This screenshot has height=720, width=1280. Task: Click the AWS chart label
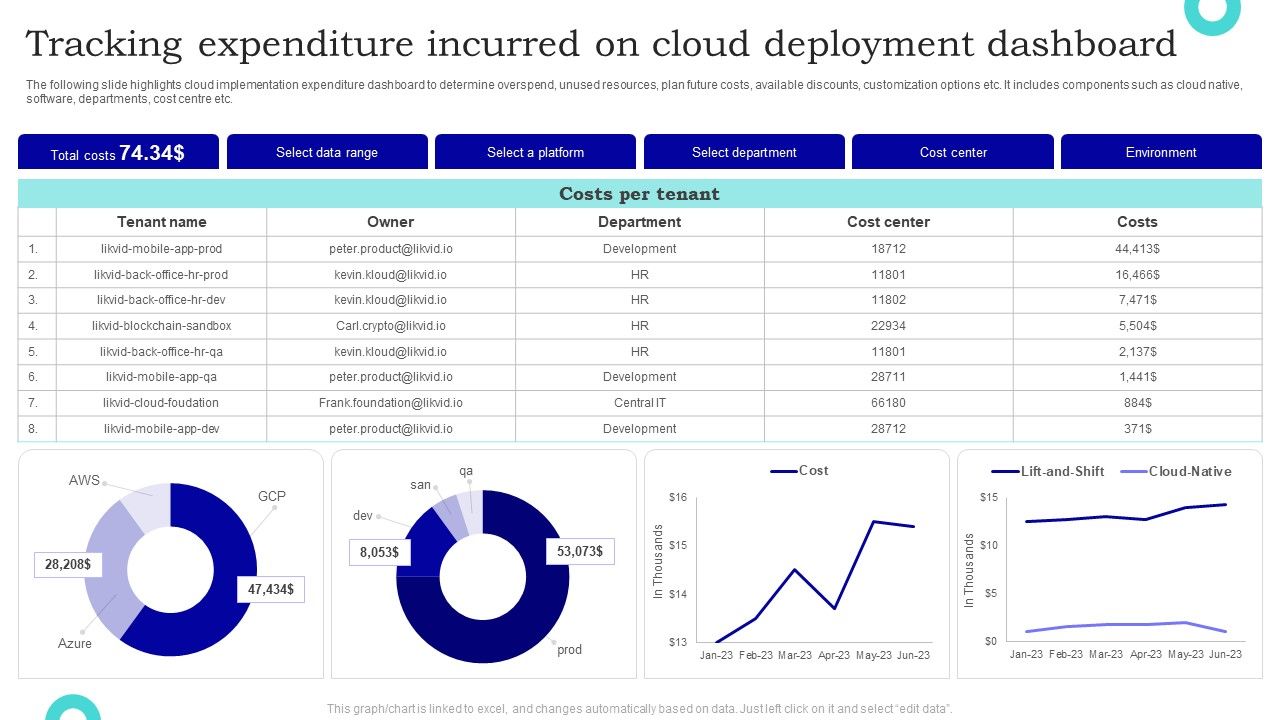pos(84,480)
